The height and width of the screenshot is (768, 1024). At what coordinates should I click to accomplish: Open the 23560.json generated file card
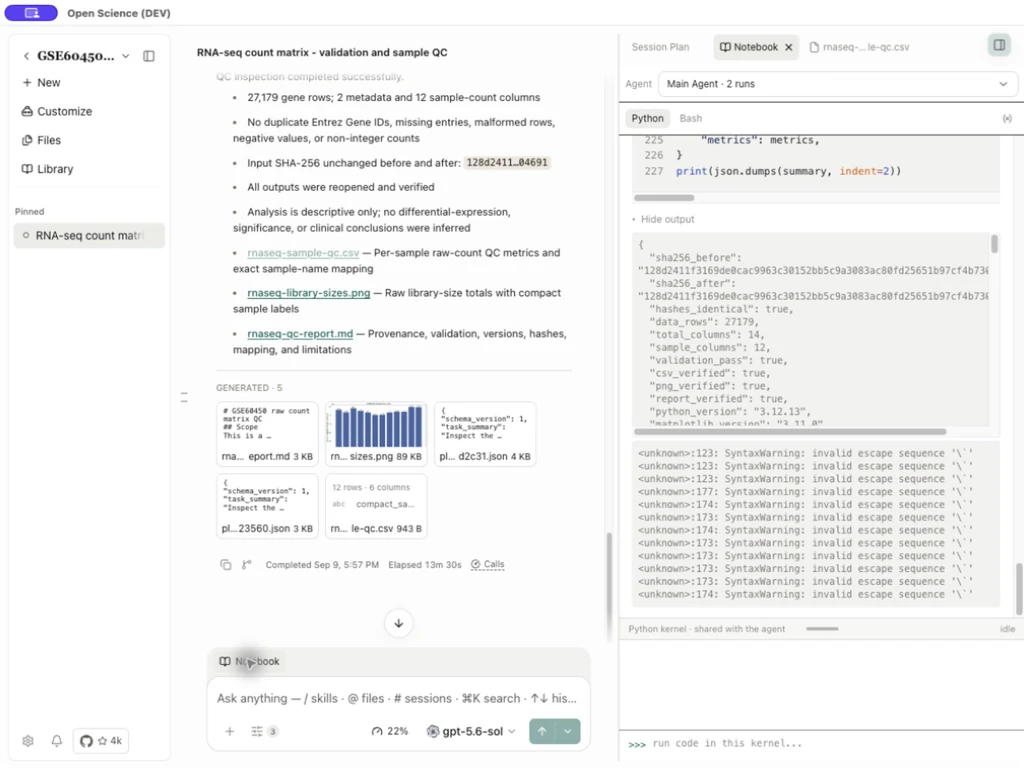[x=267, y=506]
